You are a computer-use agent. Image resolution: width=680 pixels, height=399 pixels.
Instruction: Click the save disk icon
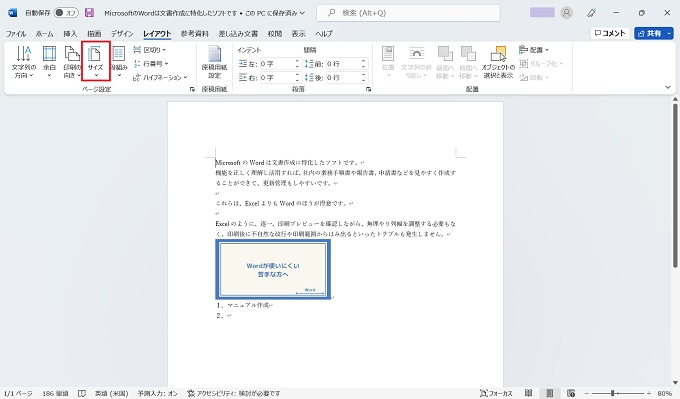(x=89, y=13)
